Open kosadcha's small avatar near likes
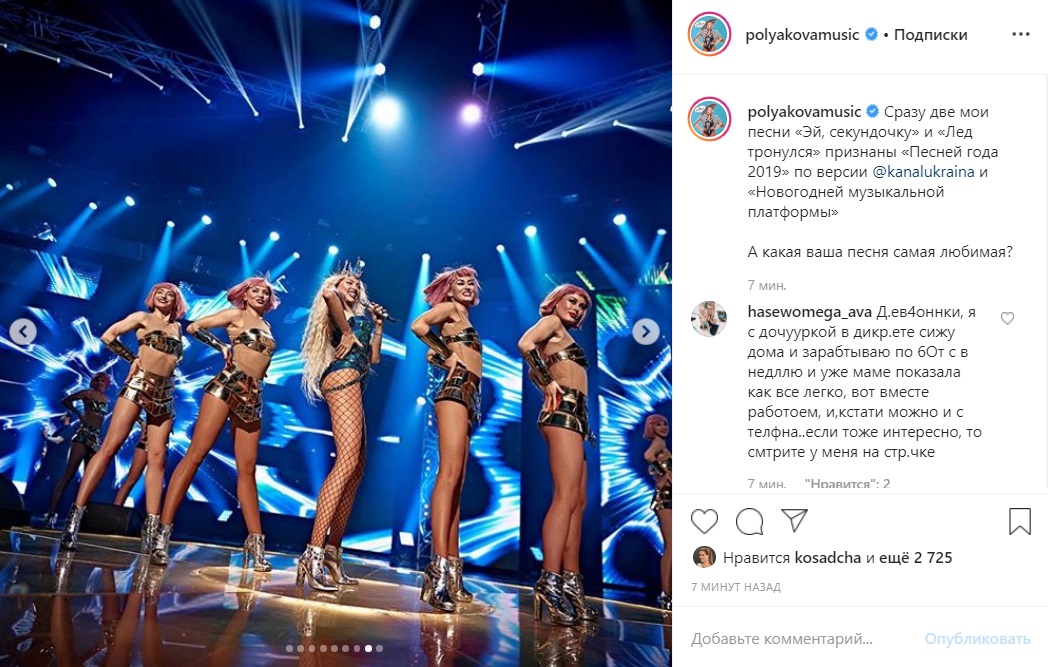 pyautogui.click(x=704, y=557)
